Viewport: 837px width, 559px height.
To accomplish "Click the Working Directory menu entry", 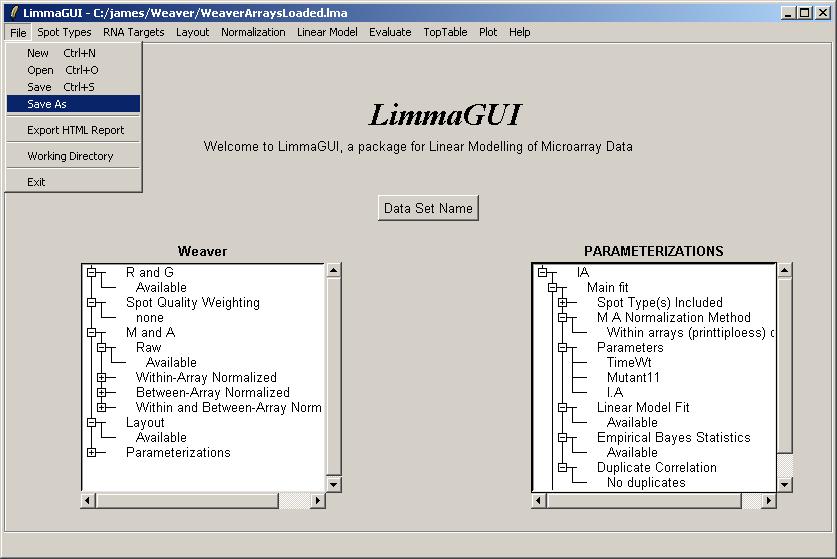I will pos(70,156).
